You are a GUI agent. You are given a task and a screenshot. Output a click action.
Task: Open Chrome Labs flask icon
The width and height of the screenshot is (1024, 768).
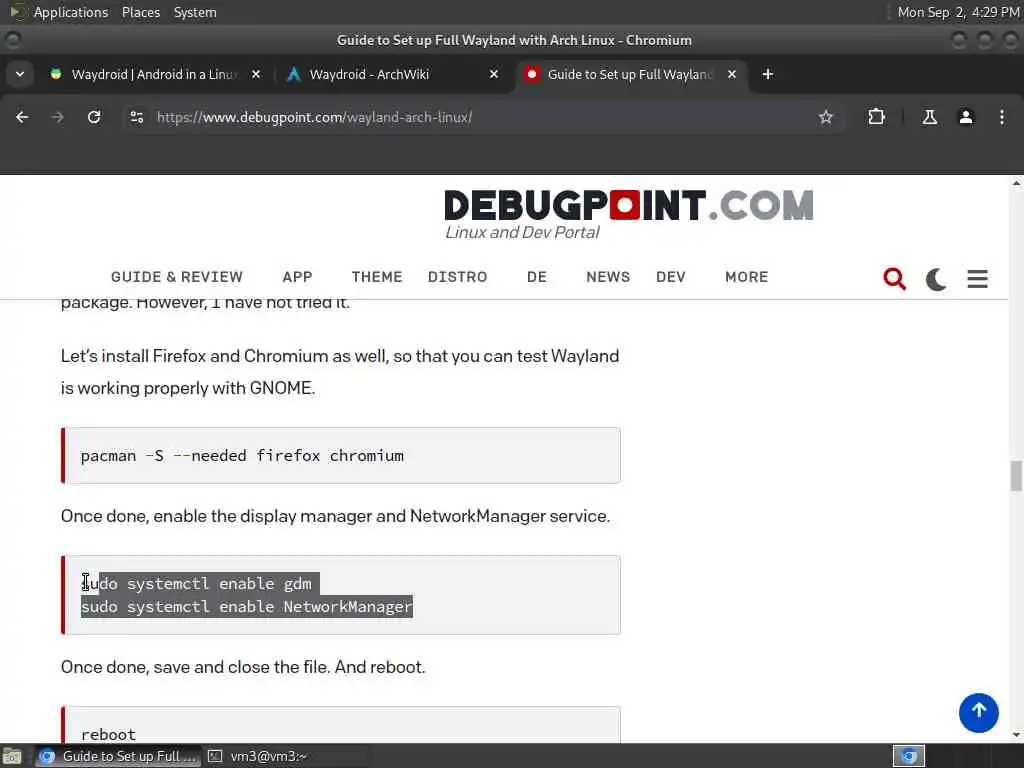pyautogui.click(x=929, y=117)
